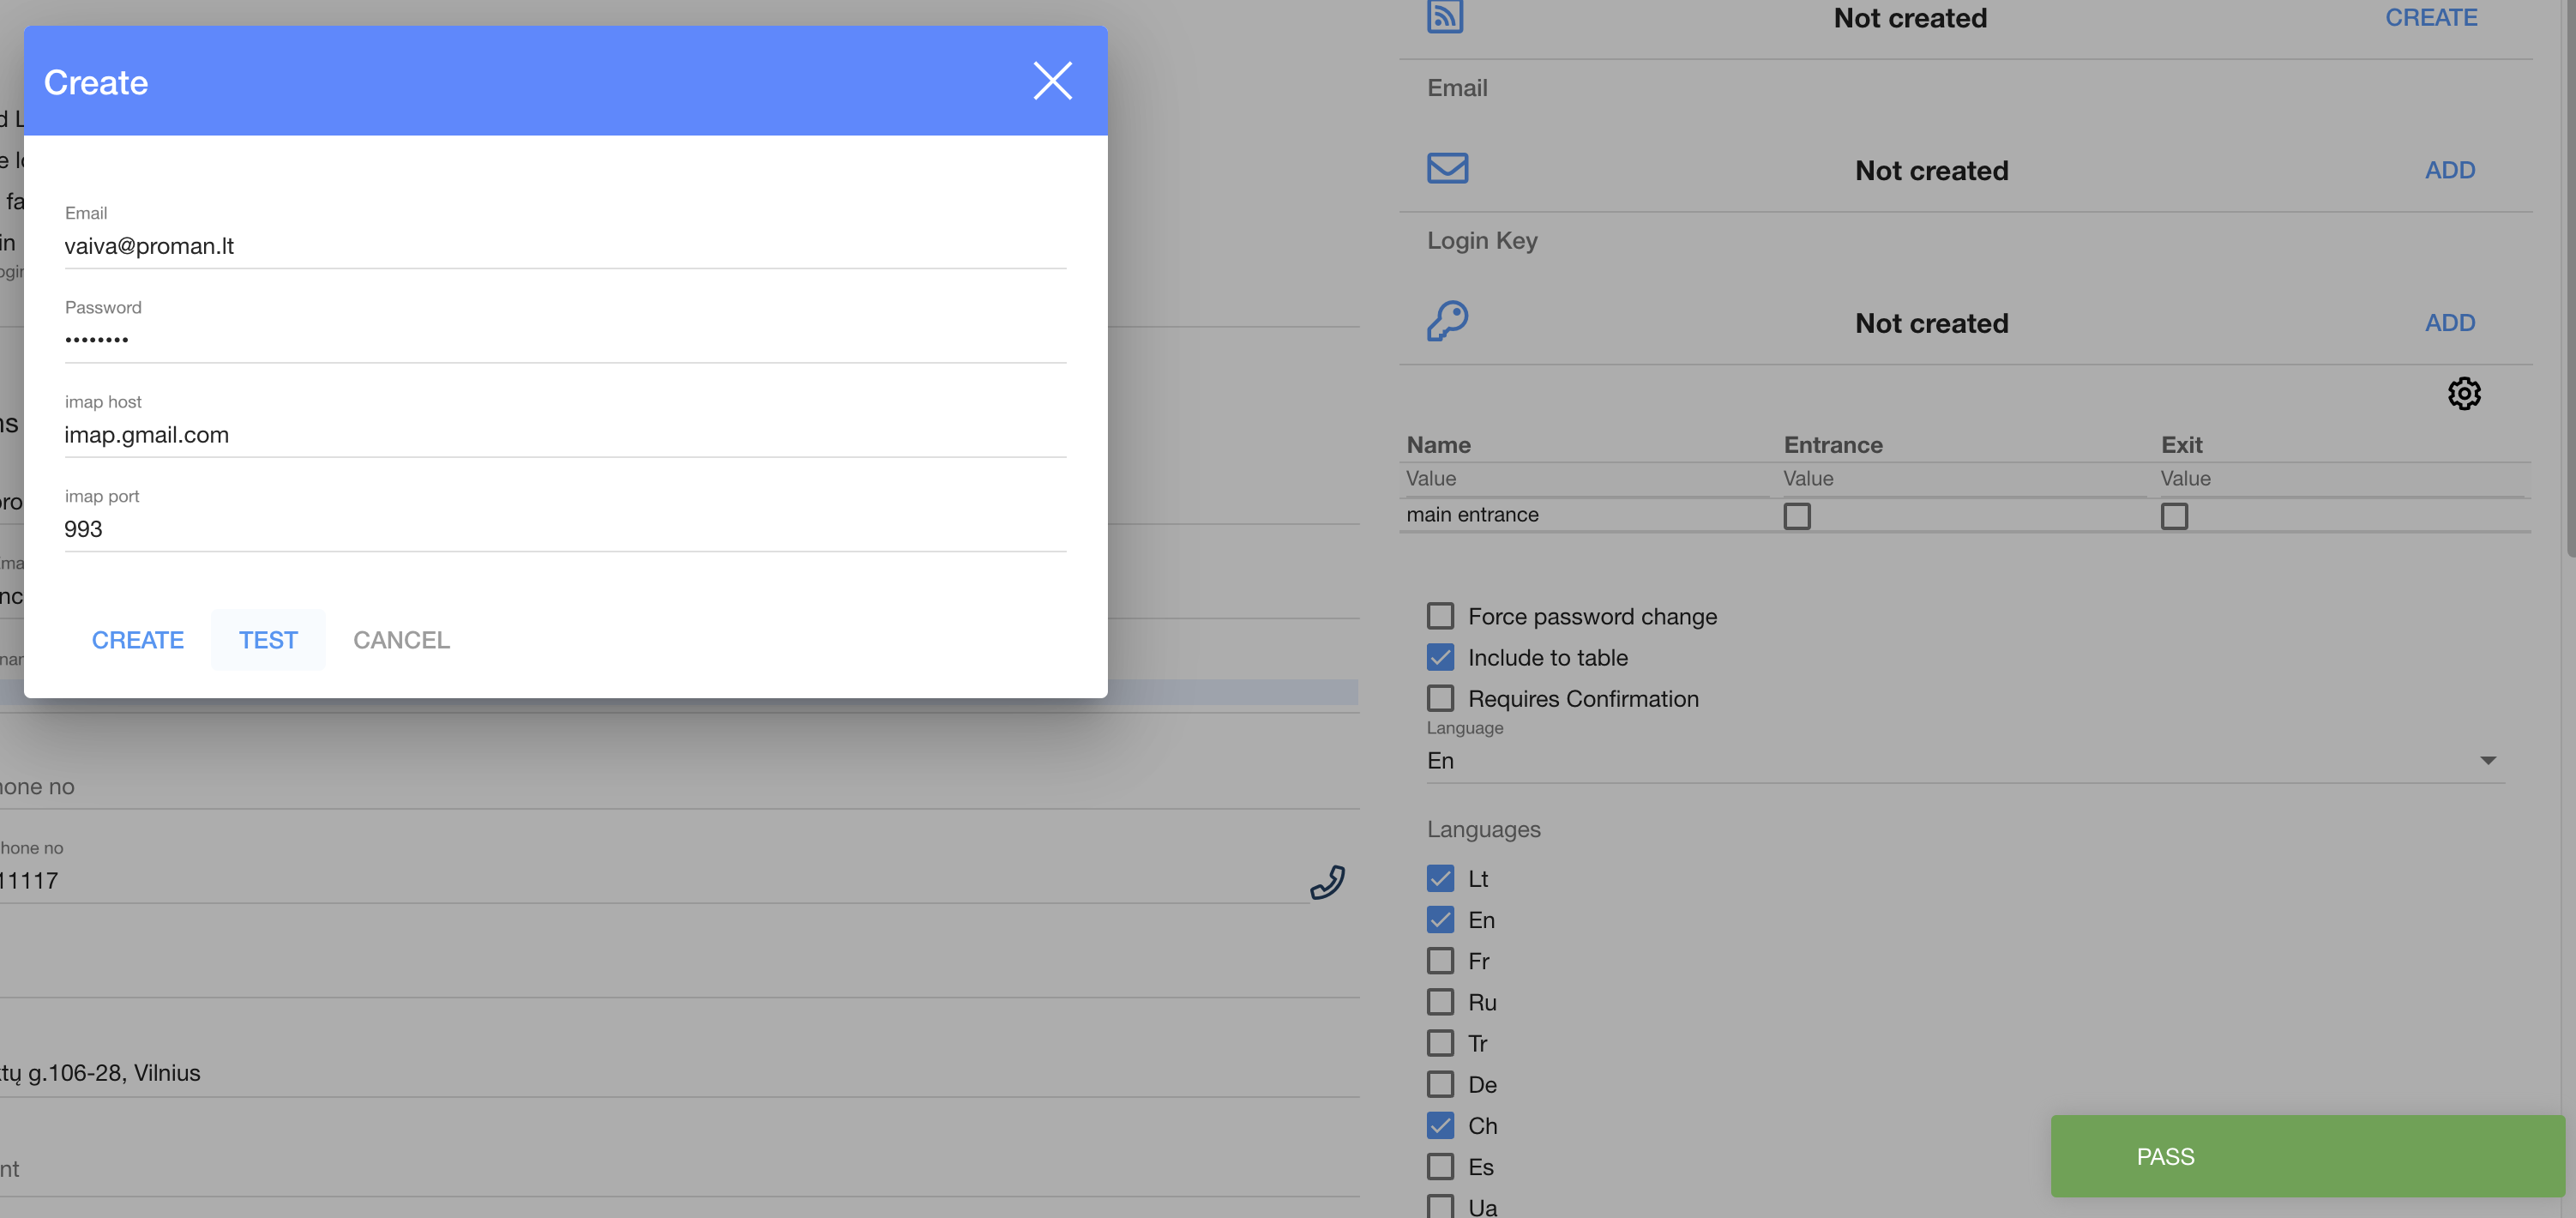Click ADD next to Login Key

coord(2449,323)
